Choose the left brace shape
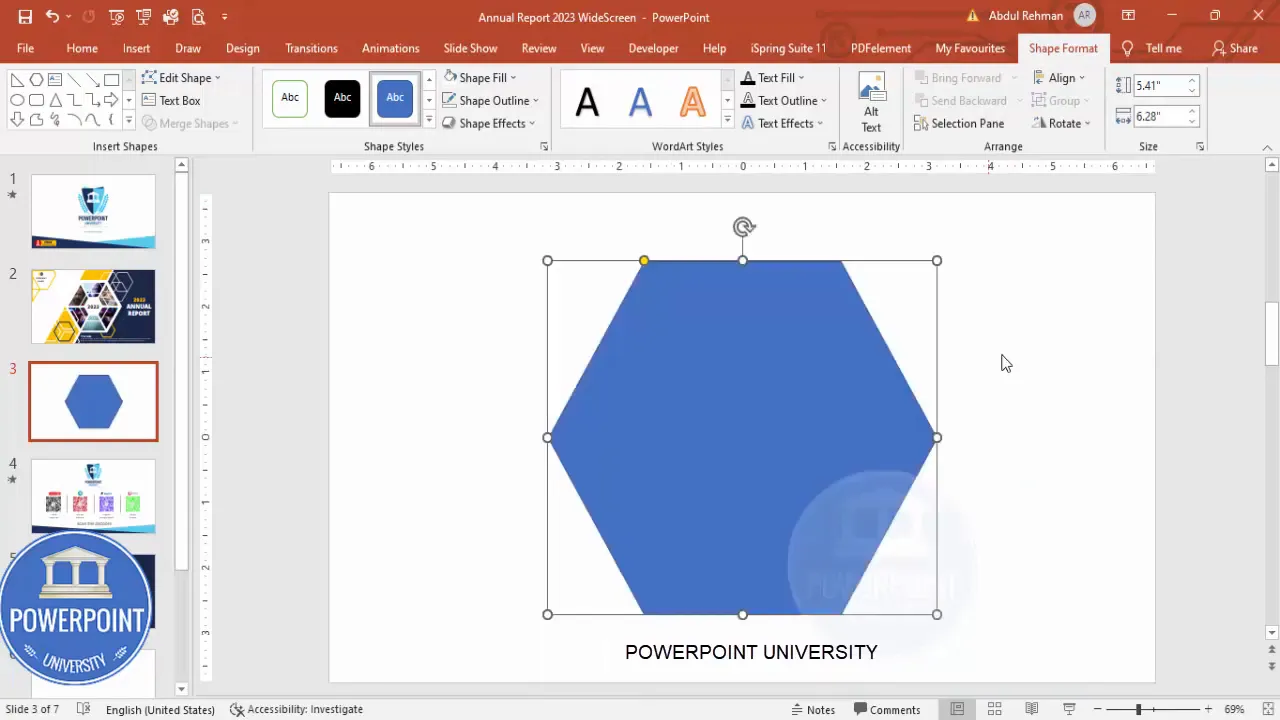The height and width of the screenshot is (720, 1280). click(x=111, y=120)
